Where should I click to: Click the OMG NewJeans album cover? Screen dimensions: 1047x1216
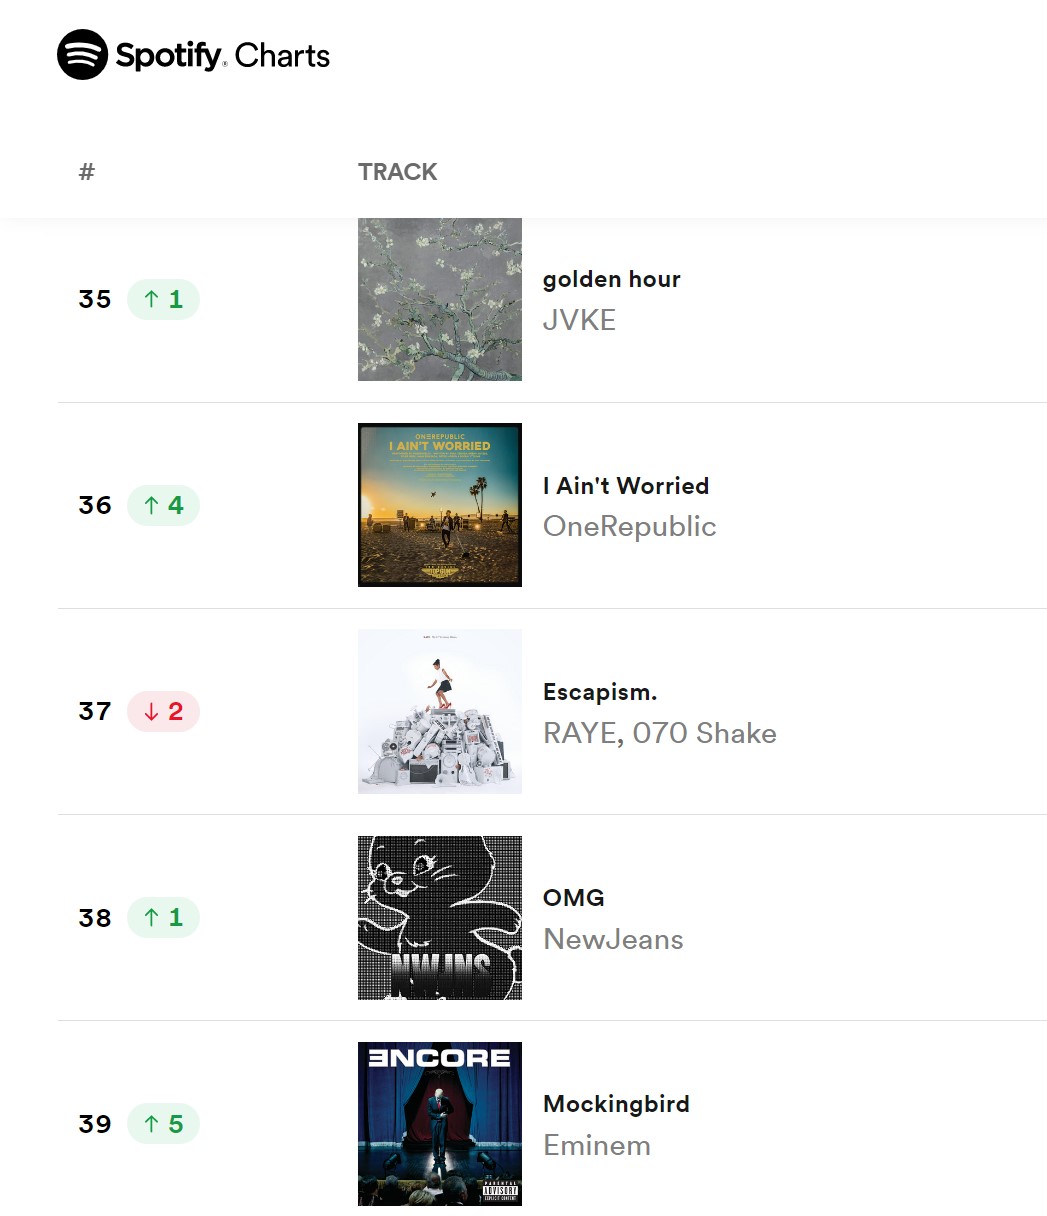point(440,917)
